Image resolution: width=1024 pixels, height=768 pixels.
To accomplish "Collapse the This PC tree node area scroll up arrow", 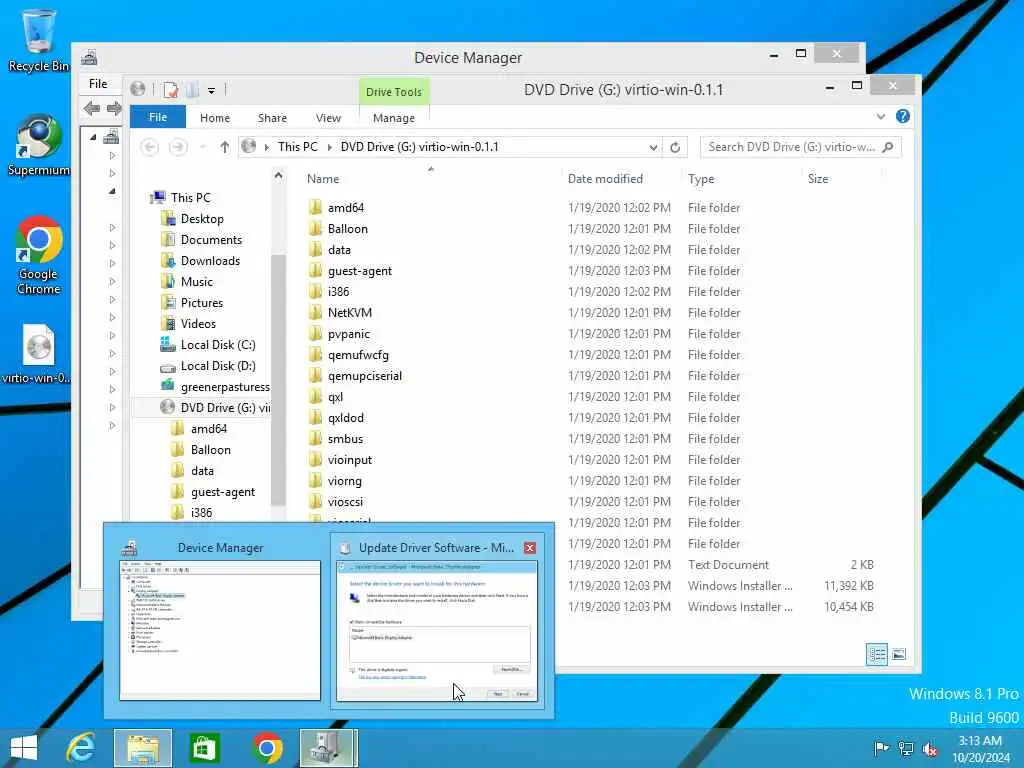I will pos(278,176).
